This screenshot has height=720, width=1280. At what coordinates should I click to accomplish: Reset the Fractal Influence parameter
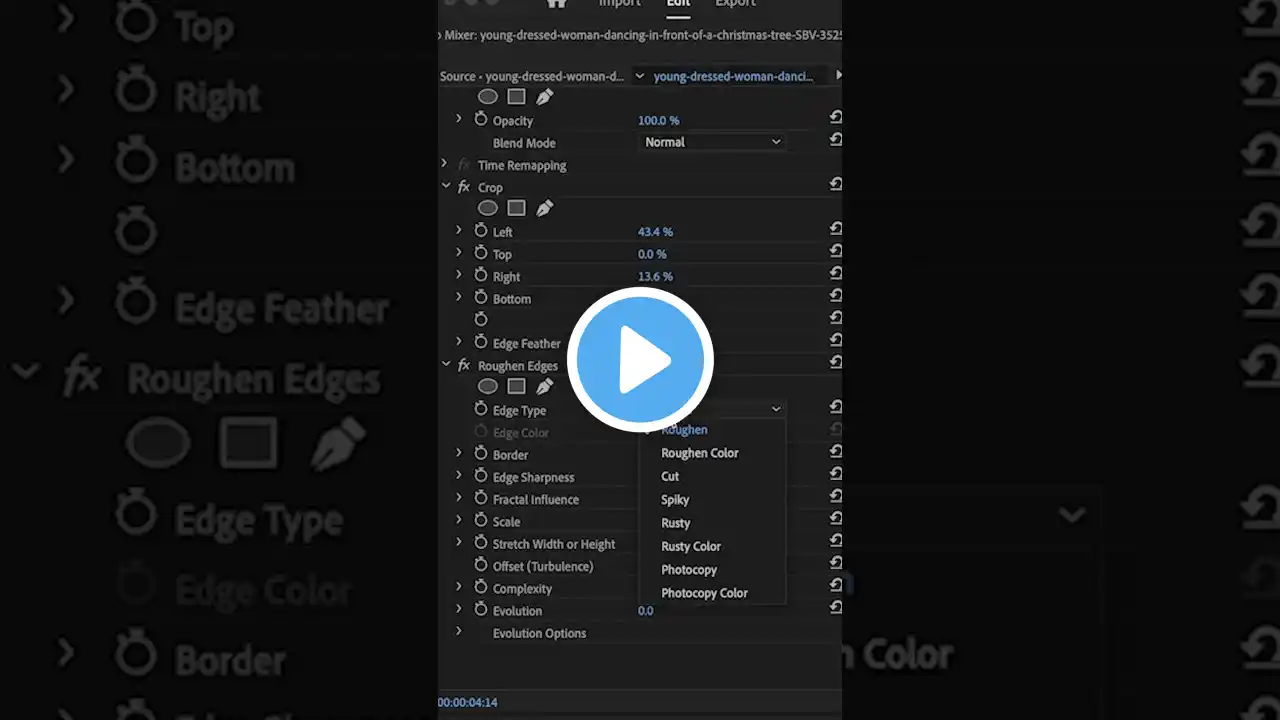[835, 496]
